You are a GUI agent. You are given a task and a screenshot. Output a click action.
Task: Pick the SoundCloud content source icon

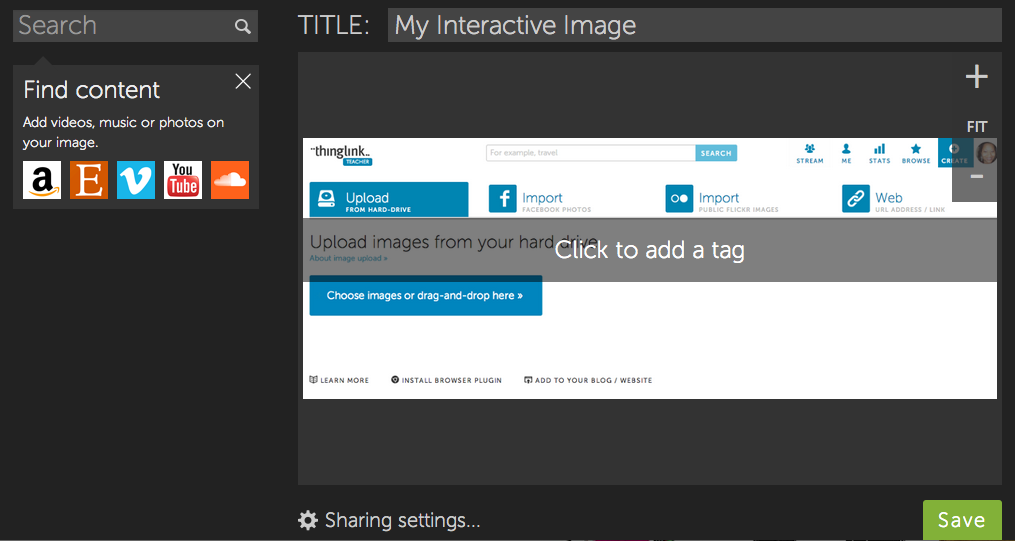[230, 180]
